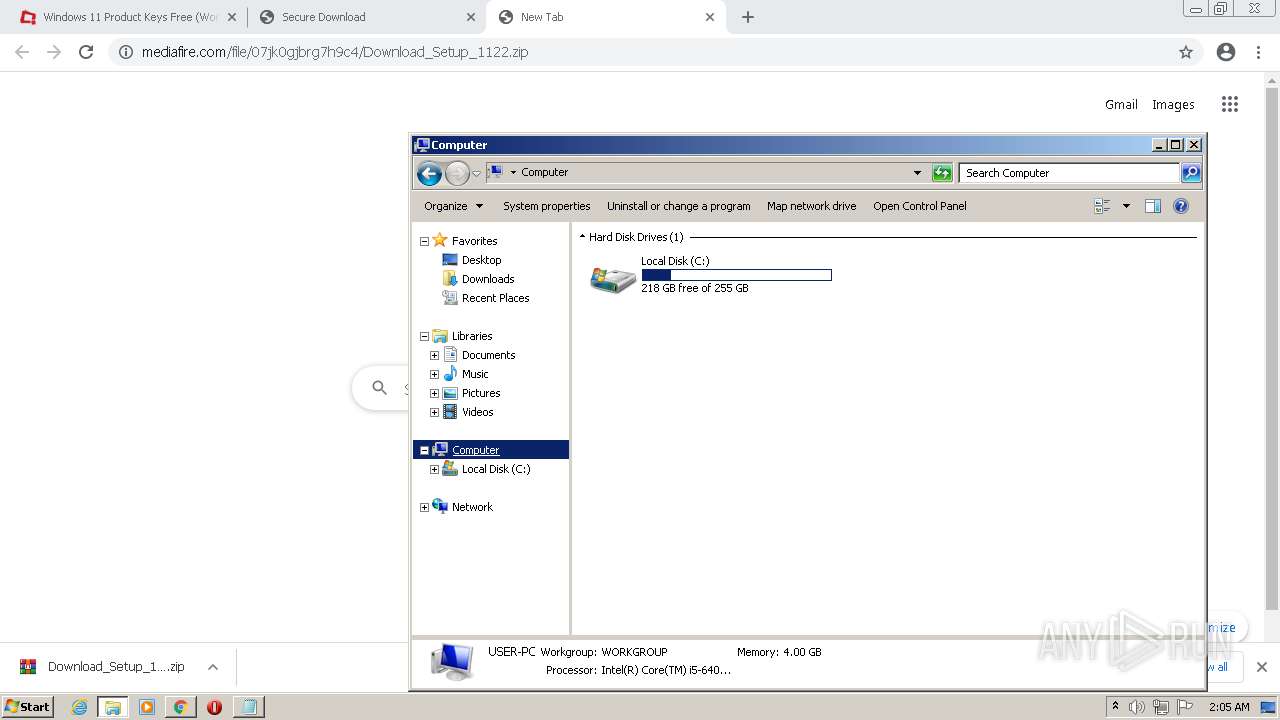Open the more view options dropdown arrow
Screen dimensions: 1280x720
pyautogui.click(x=1126, y=206)
